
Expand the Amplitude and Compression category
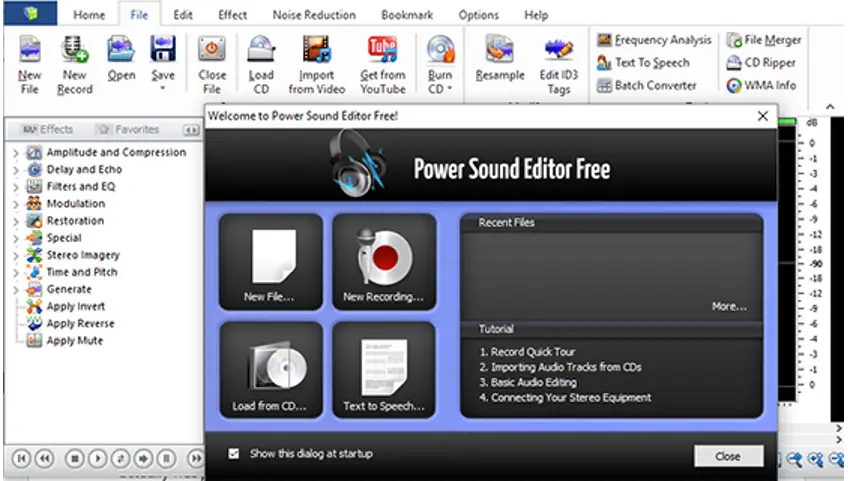click(16, 153)
